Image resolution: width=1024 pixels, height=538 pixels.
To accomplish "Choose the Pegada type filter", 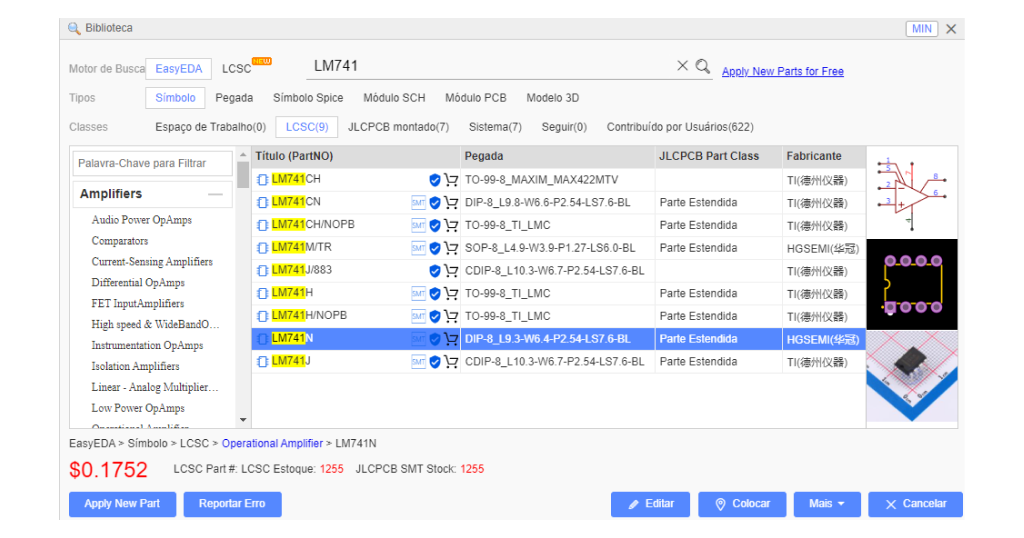I will pyautogui.click(x=234, y=98).
